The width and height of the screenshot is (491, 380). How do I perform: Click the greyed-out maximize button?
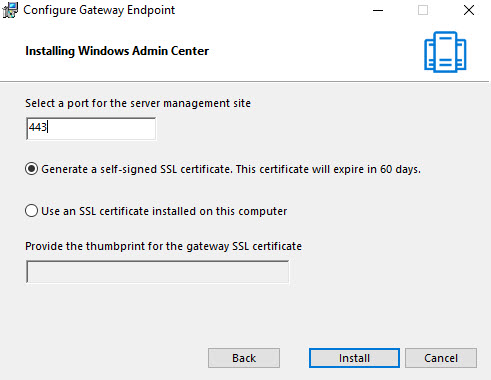pyautogui.click(x=423, y=10)
